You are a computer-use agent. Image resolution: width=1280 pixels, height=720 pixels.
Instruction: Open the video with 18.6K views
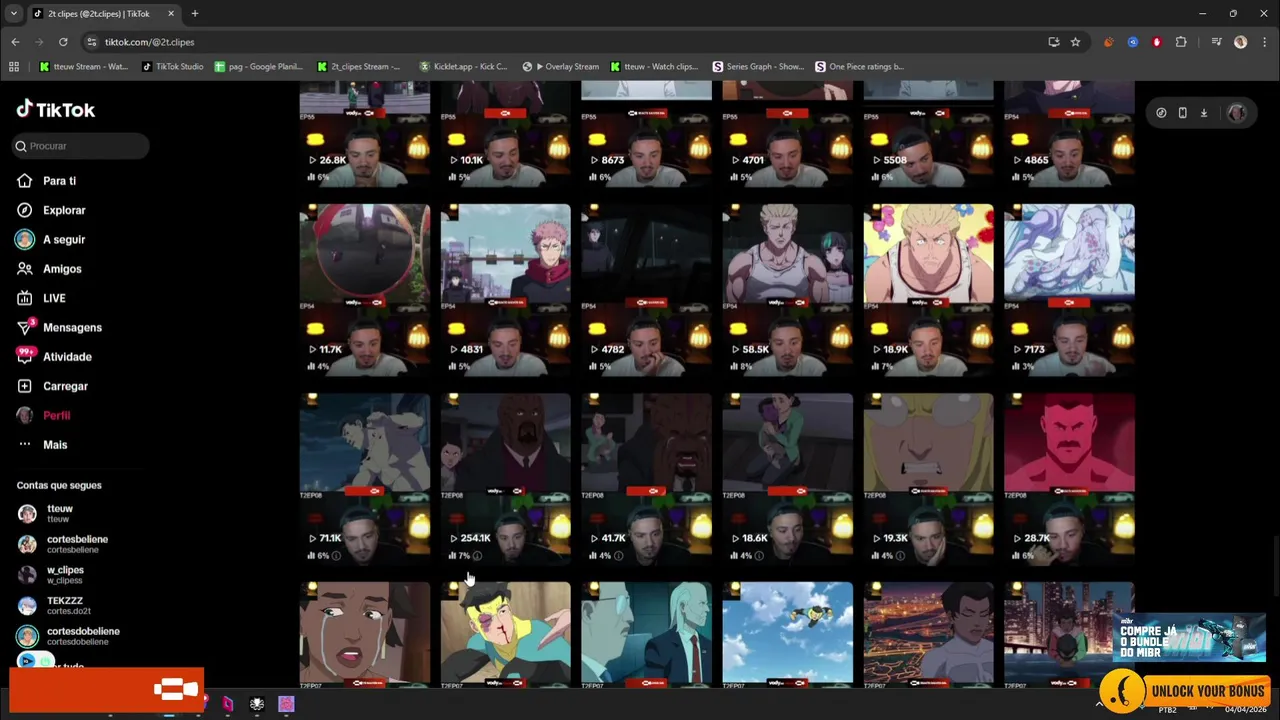pos(788,479)
